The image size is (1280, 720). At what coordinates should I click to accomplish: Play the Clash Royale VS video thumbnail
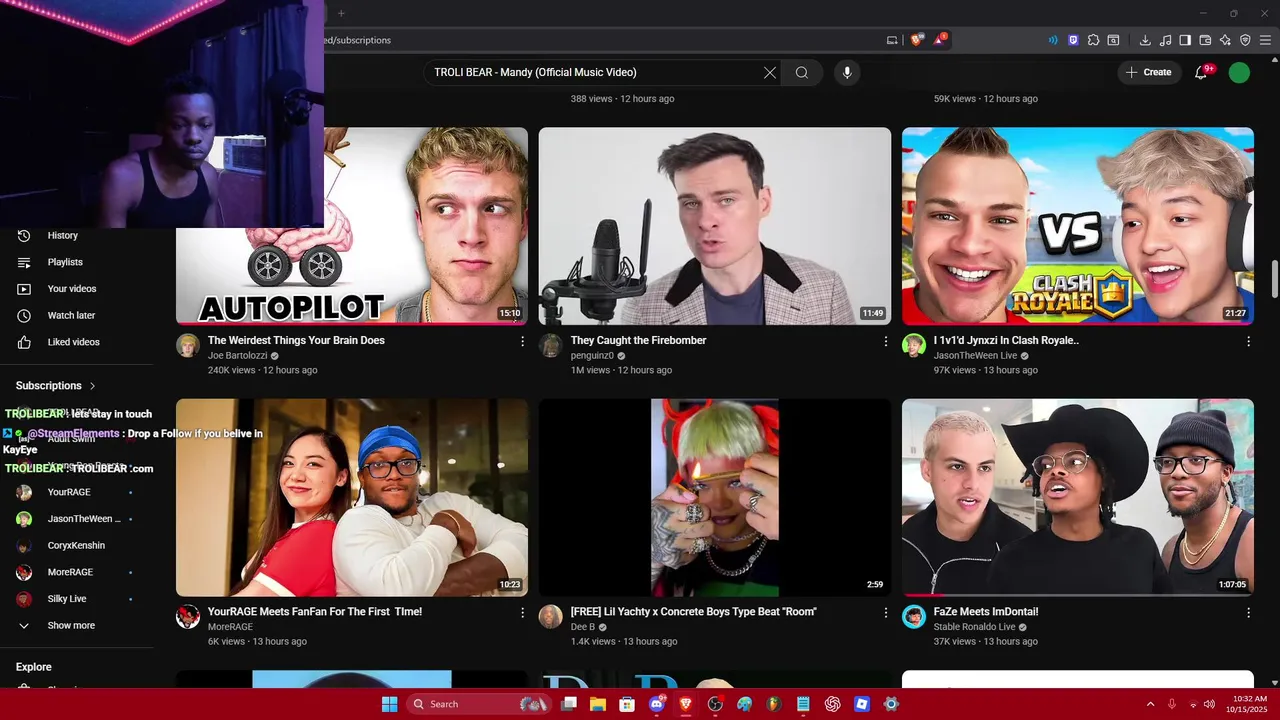tap(1078, 226)
